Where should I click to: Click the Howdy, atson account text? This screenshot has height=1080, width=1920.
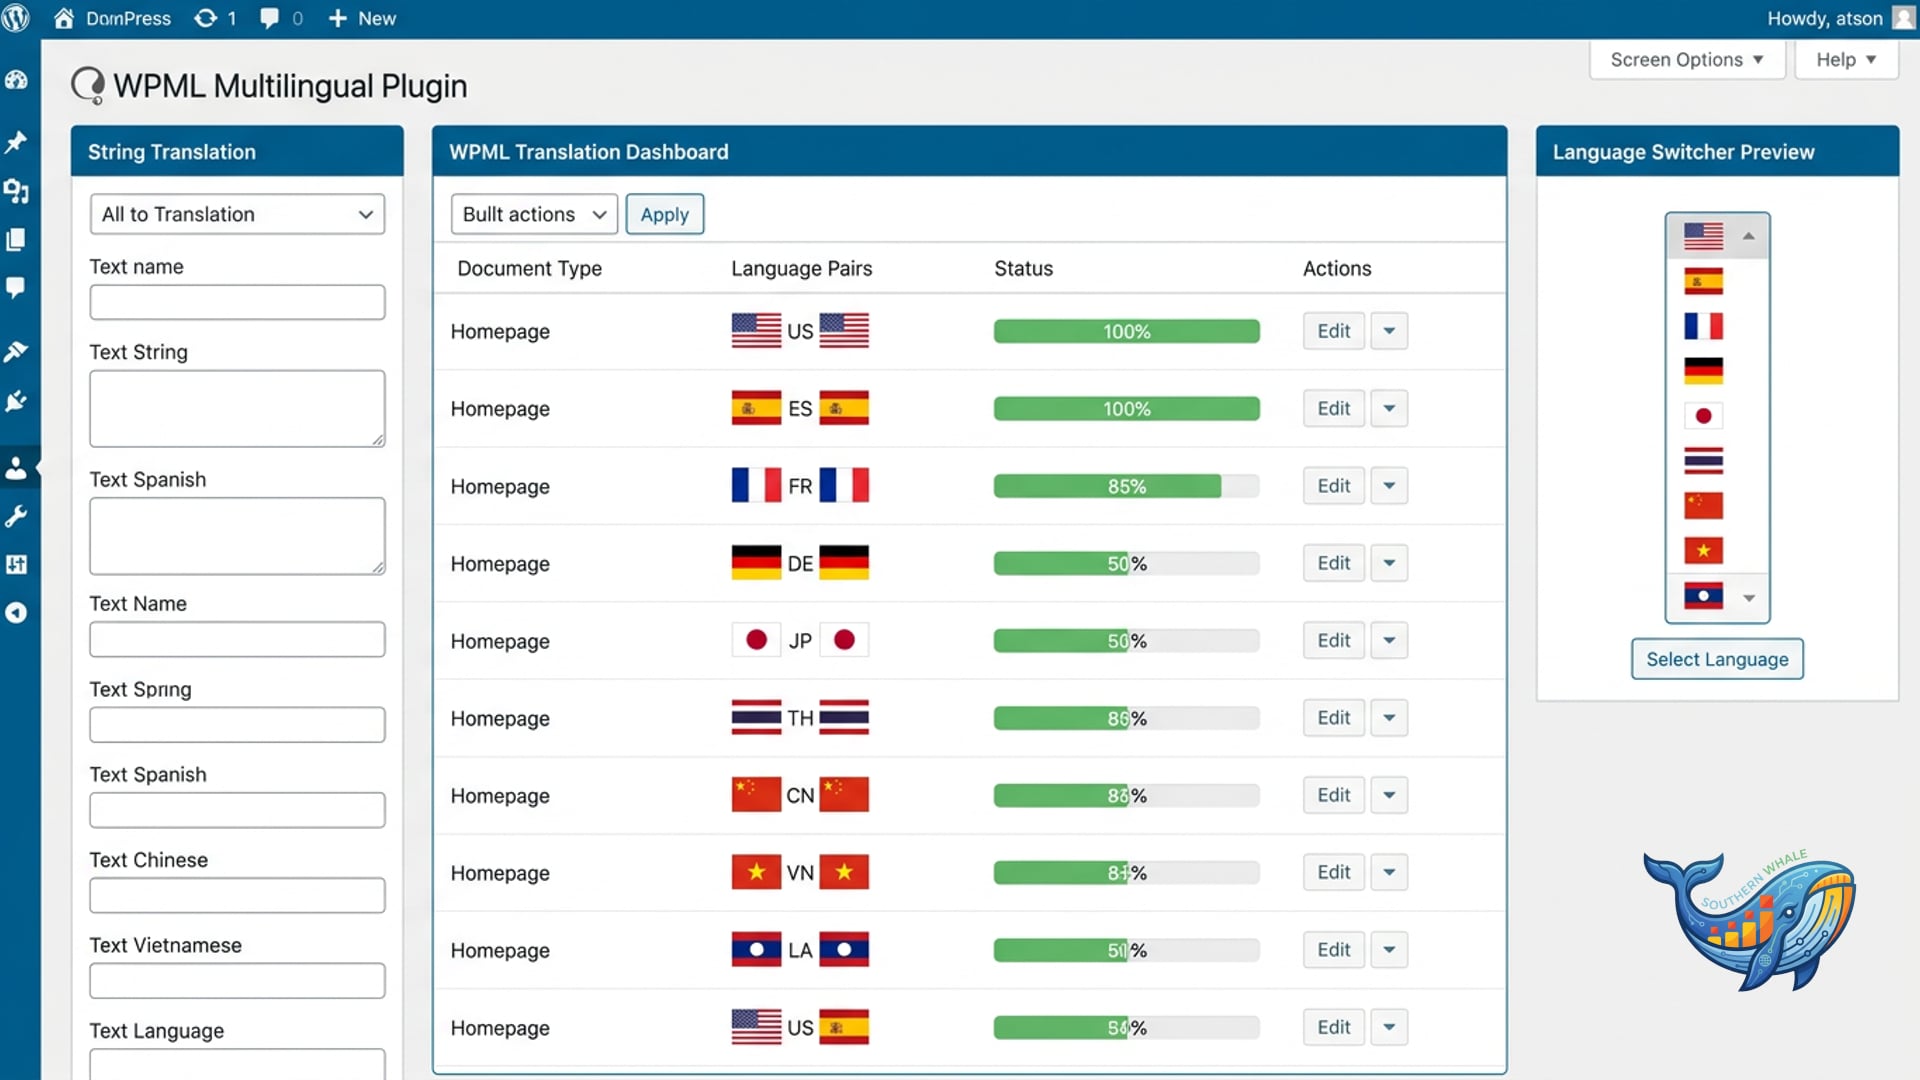[1824, 18]
